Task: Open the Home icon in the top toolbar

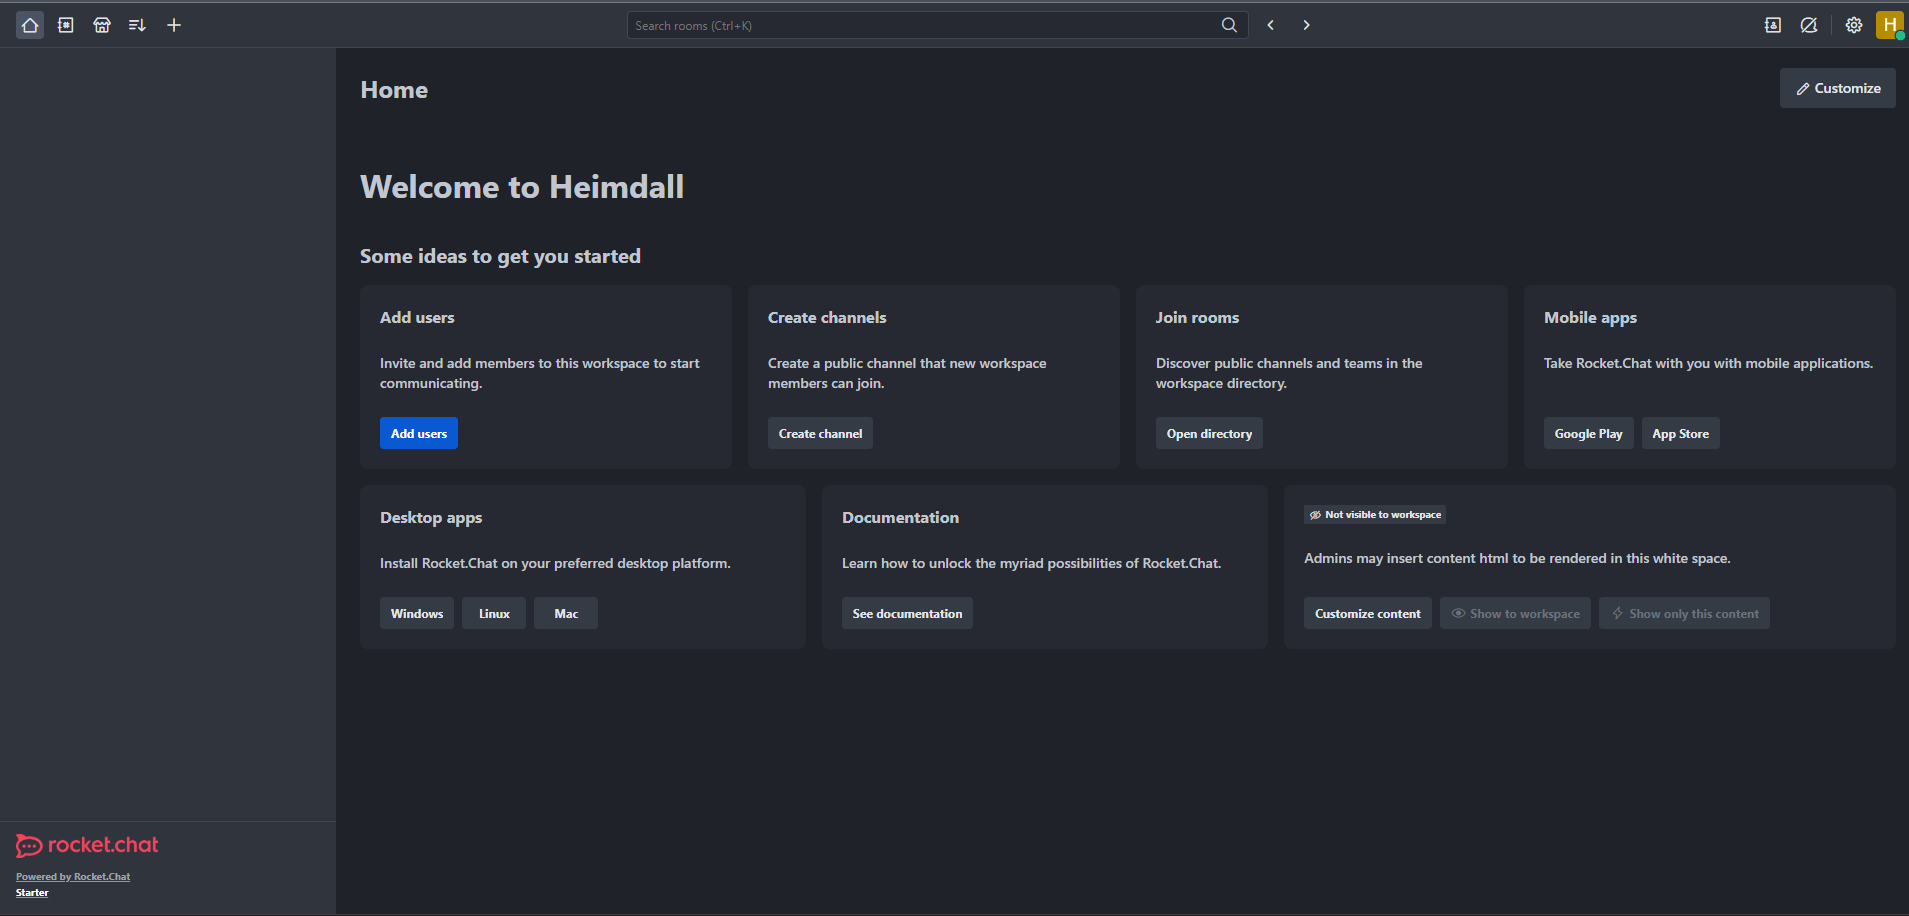Action: tap(29, 24)
